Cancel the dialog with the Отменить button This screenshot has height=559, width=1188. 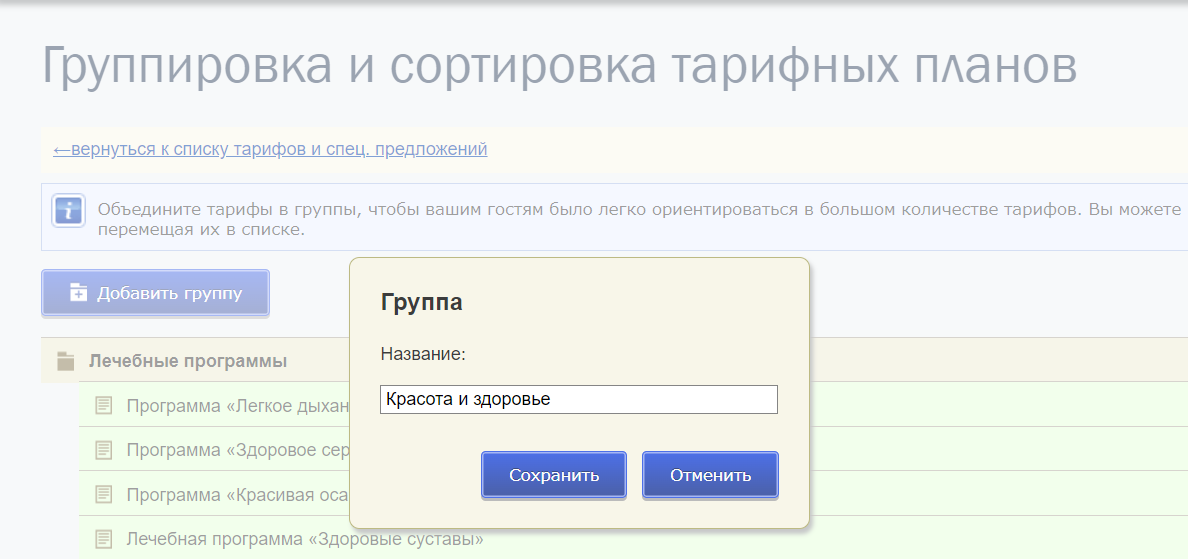point(710,475)
